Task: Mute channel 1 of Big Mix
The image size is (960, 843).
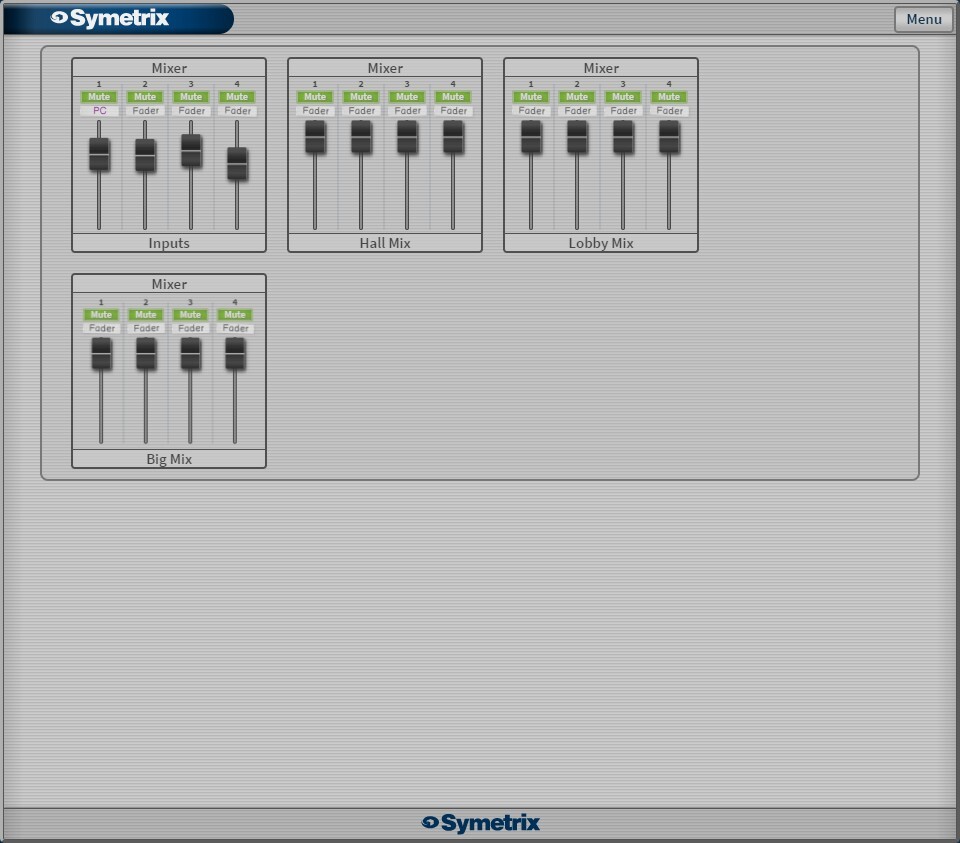Action: click(x=101, y=315)
